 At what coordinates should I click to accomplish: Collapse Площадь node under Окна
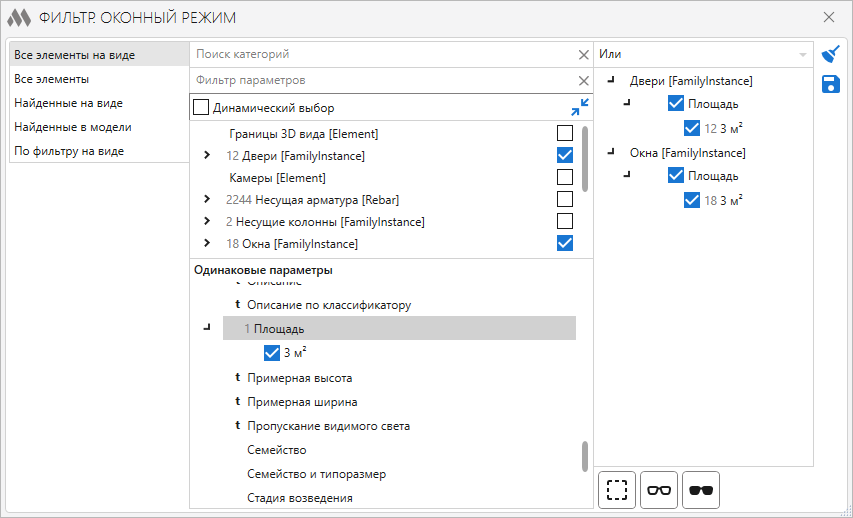coord(627,174)
